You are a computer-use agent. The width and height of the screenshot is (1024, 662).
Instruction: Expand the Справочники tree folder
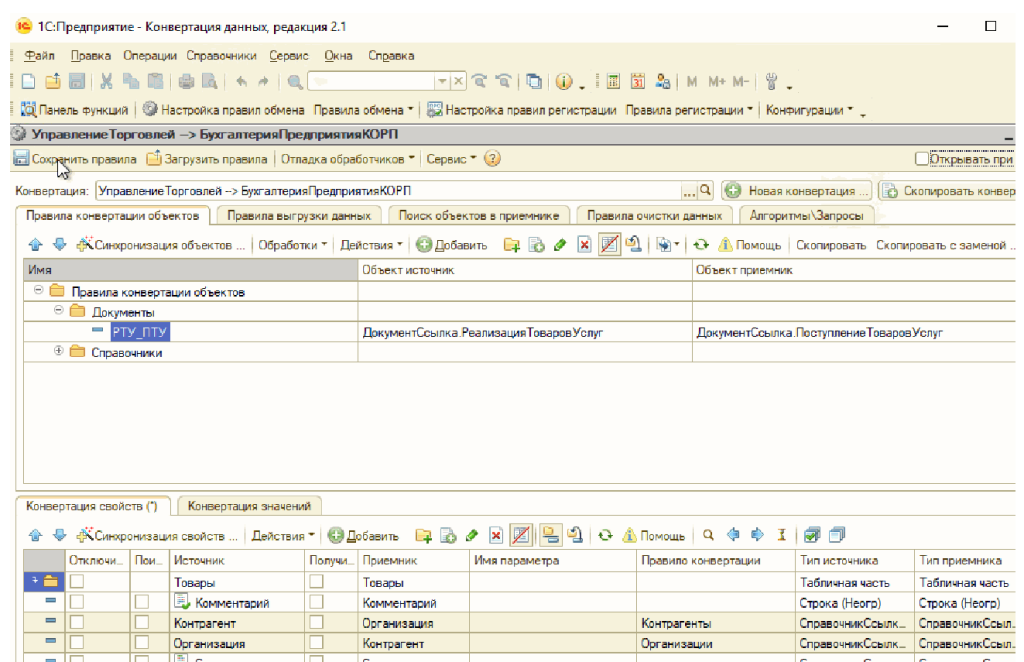tap(58, 352)
